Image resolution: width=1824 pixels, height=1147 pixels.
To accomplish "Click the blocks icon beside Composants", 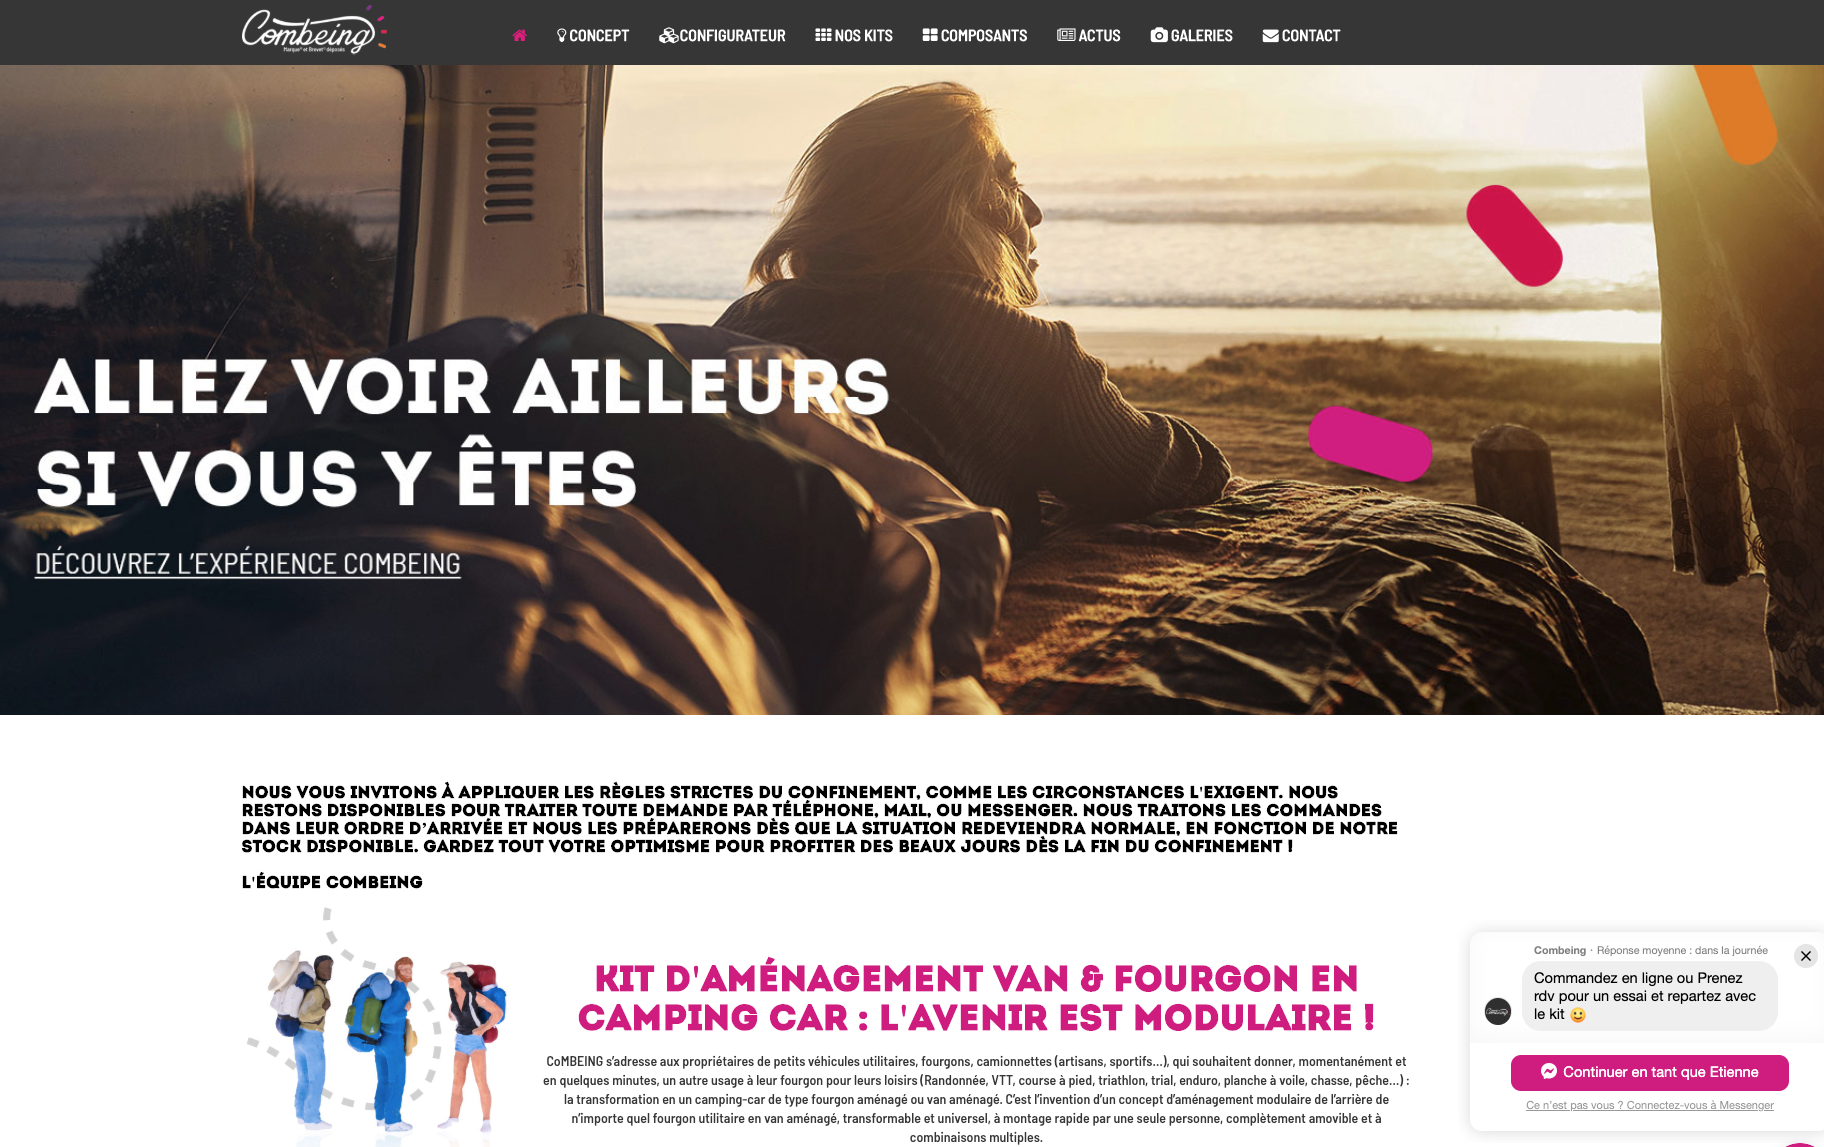I will [x=930, y=35].
